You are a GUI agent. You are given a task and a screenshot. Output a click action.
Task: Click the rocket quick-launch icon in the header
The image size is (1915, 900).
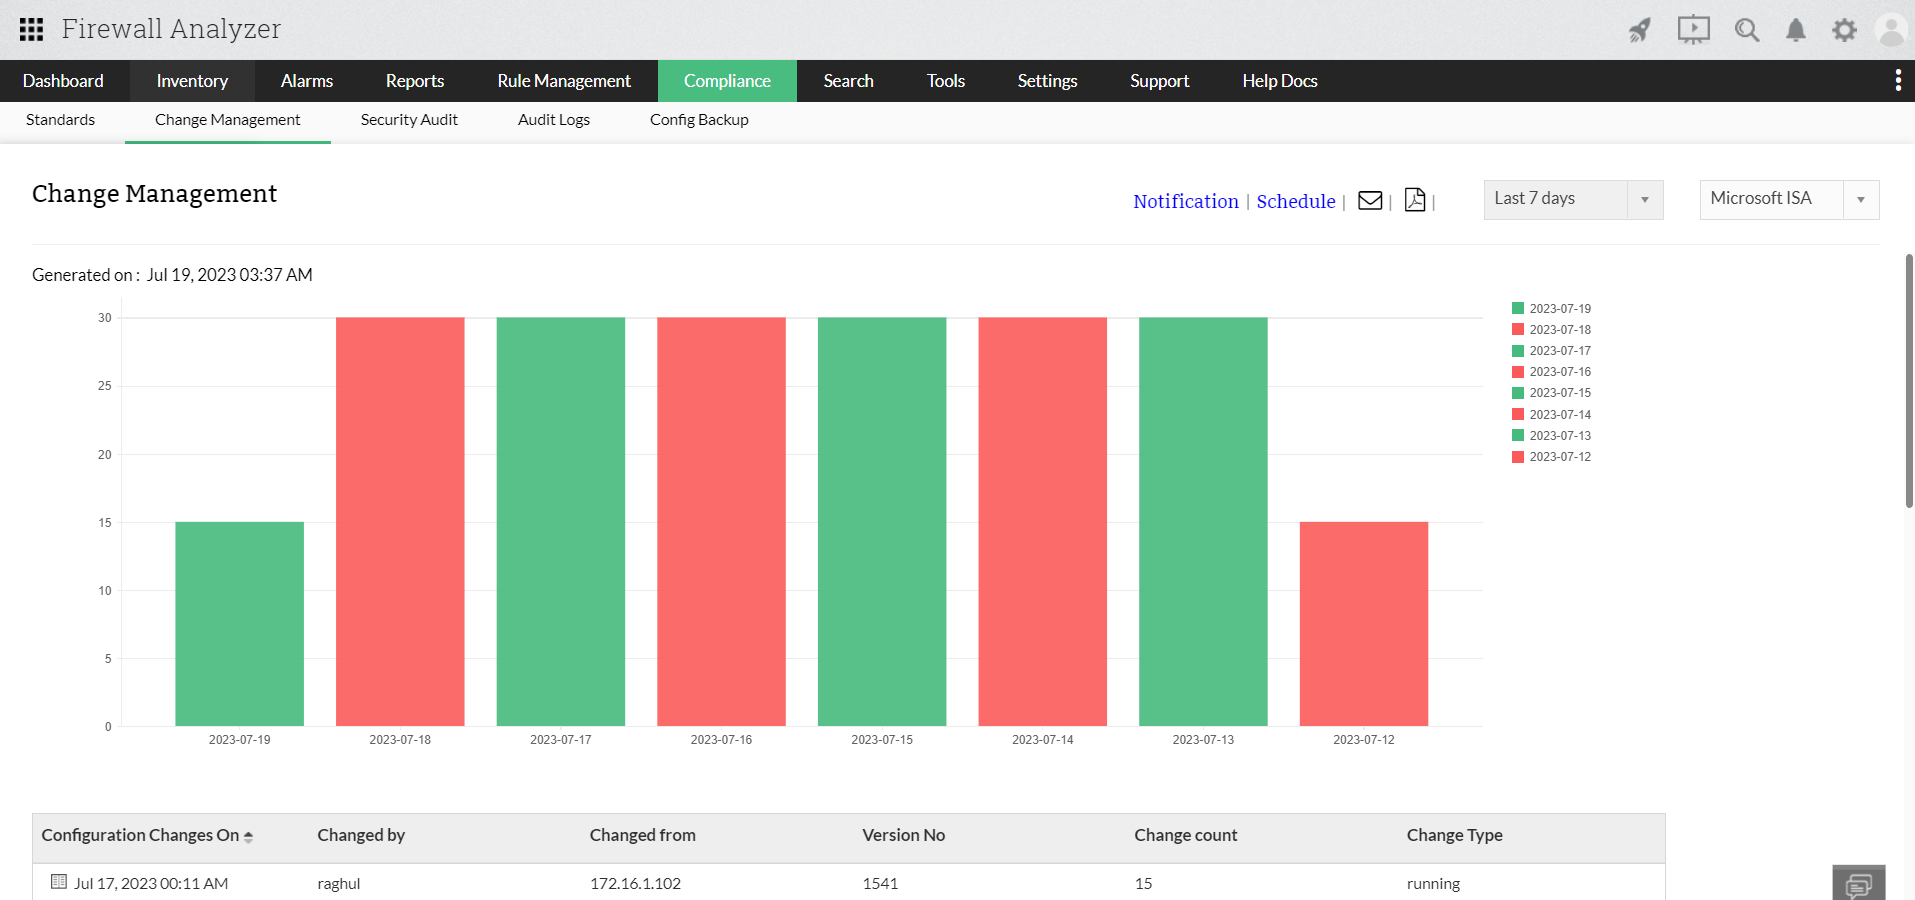pyautogui.click(x=1638, y=30)
